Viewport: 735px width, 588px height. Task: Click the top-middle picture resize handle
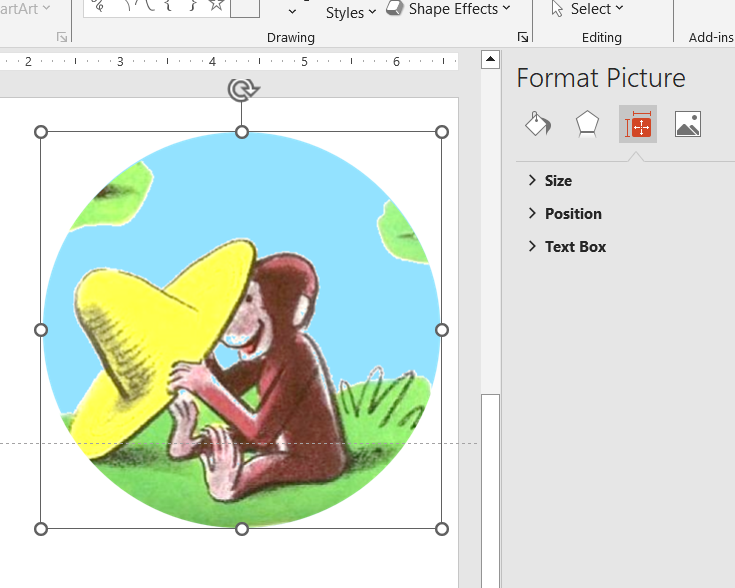[x=241, y=132]
